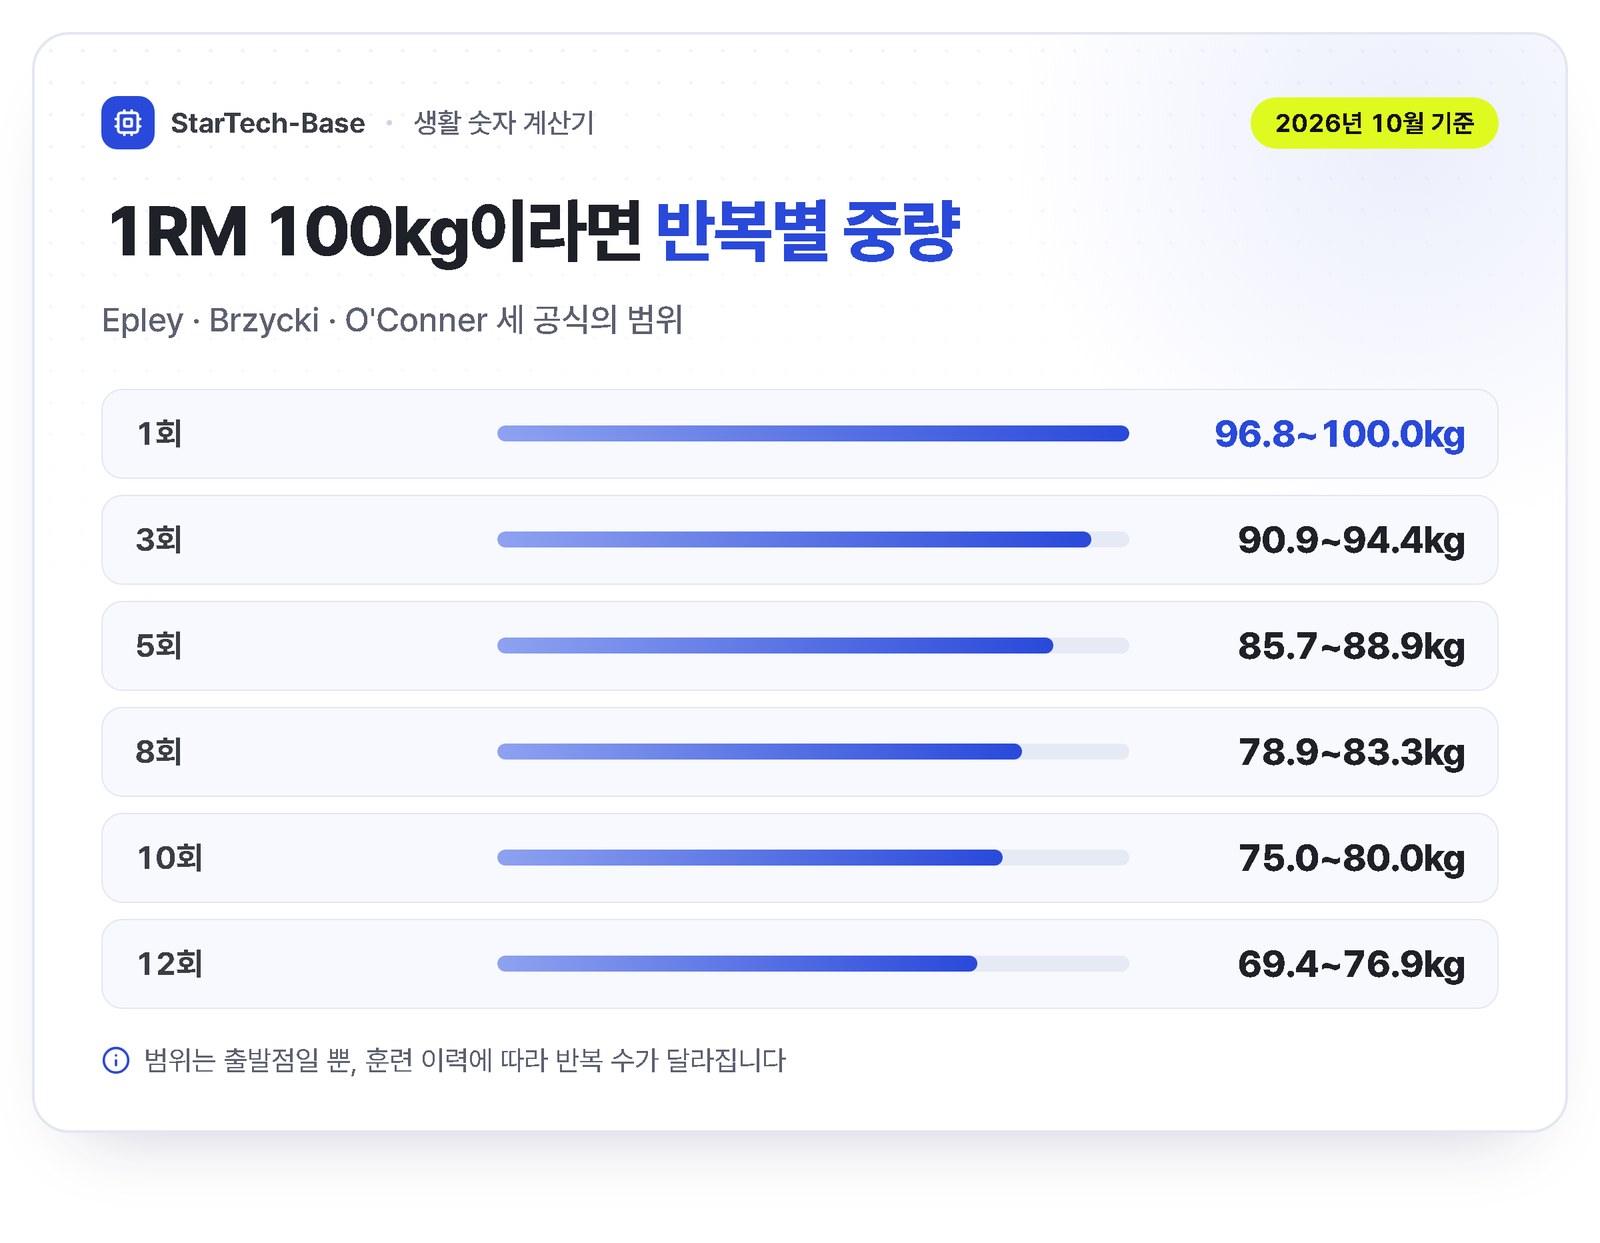
Task: Click the 75.0~80.0kg value
Action: (1351, 858)
